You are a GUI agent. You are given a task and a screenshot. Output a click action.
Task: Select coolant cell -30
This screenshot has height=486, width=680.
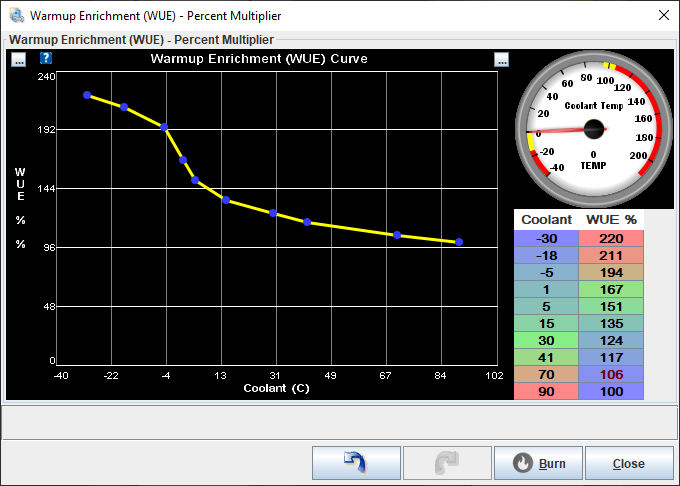tap(546, 238)
